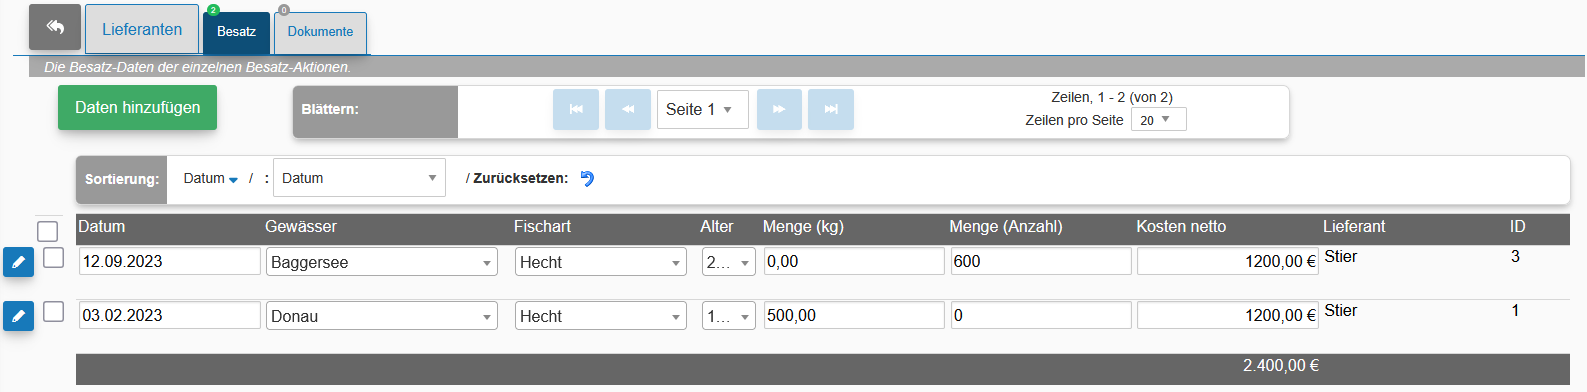Open Alter dropdown in Baggersee row

[728, 262]
